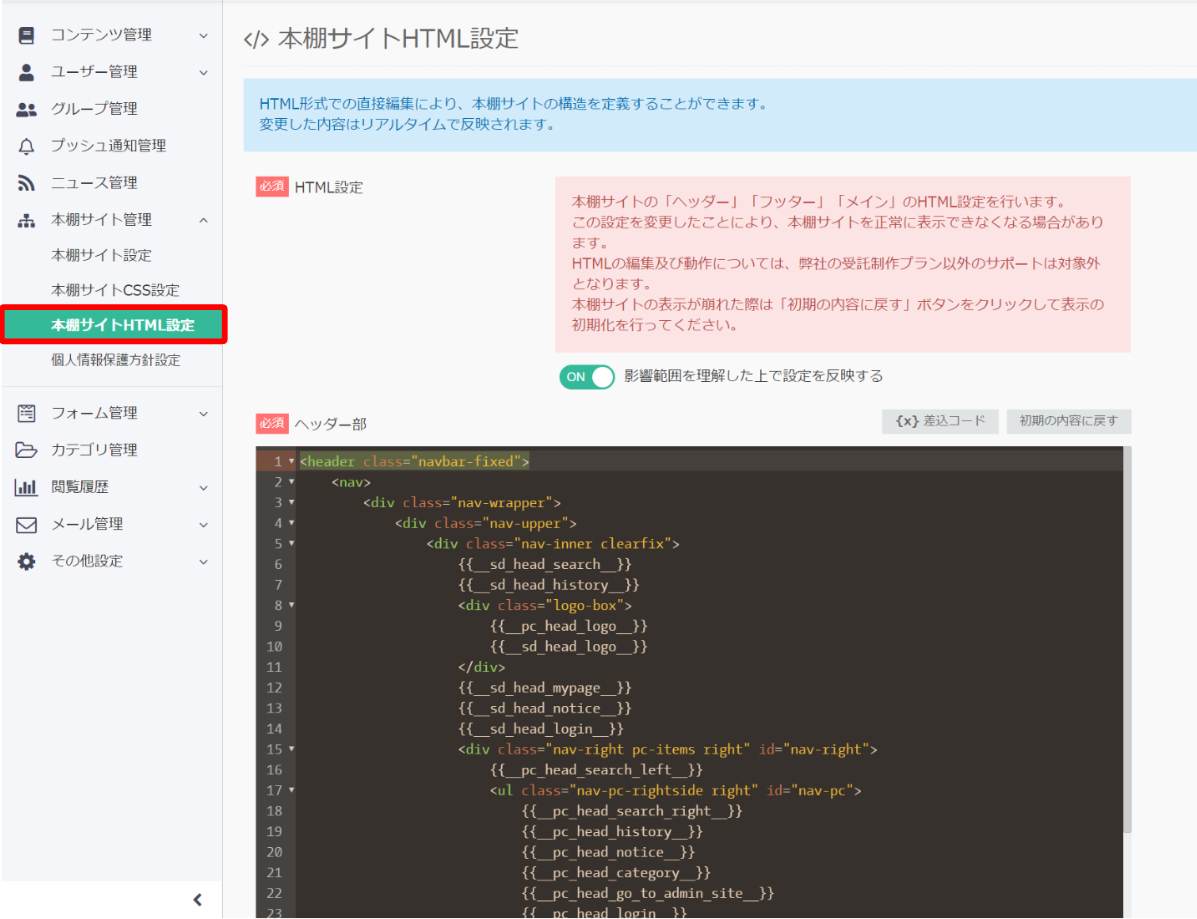1197x919 pixels.
Task: Open フォーム管理 using its form icon
Action: [24, 413]
